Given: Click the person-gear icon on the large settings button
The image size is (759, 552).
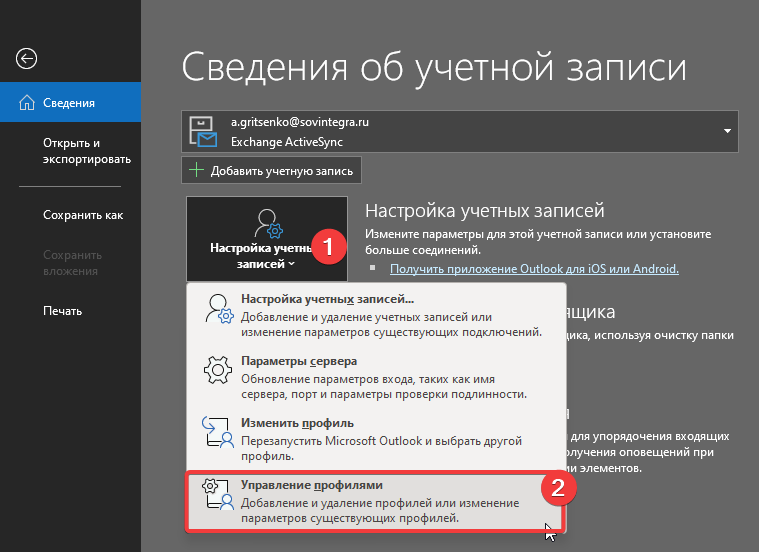Looking at the screenshot, I should tap(267, 224).
